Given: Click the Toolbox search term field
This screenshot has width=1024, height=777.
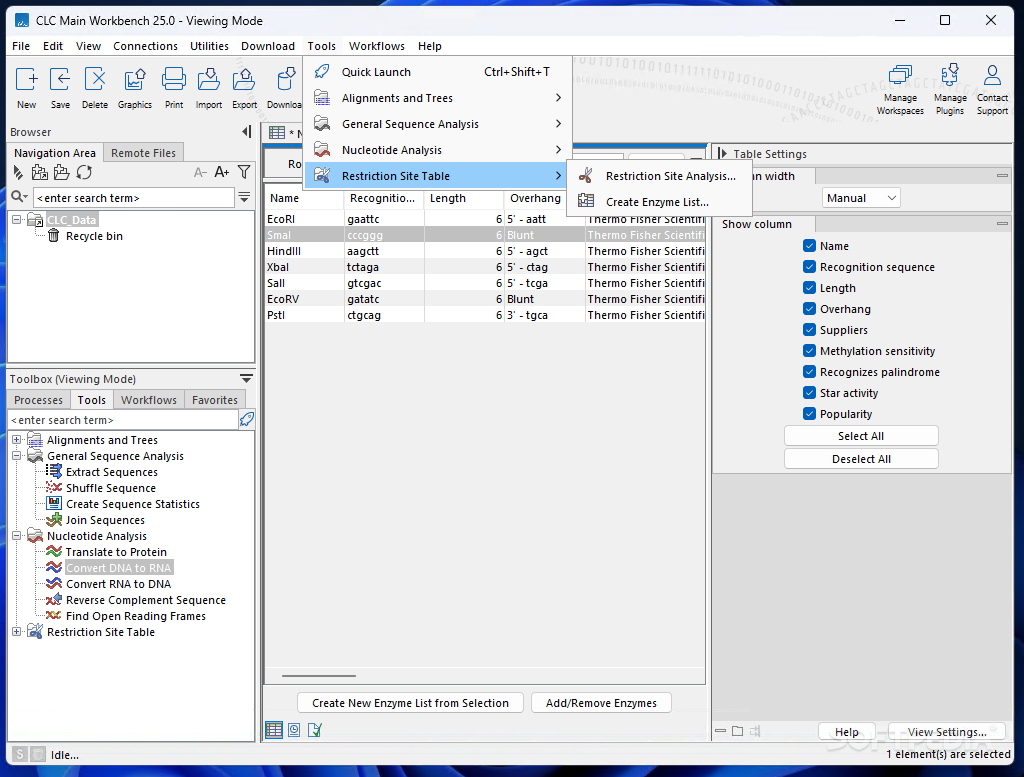Looking at the screenshot, I should coord(123,420).
